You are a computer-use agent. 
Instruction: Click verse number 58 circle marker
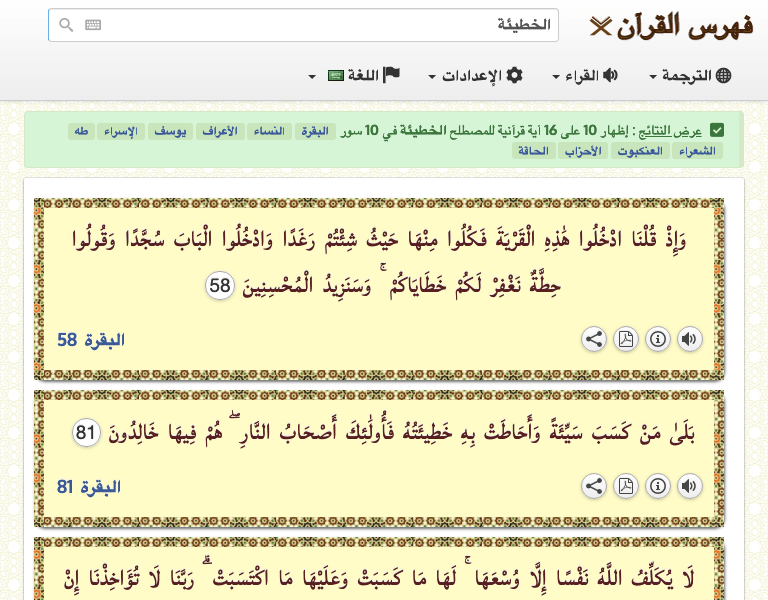pyautogui.click(x=220, y=285)
